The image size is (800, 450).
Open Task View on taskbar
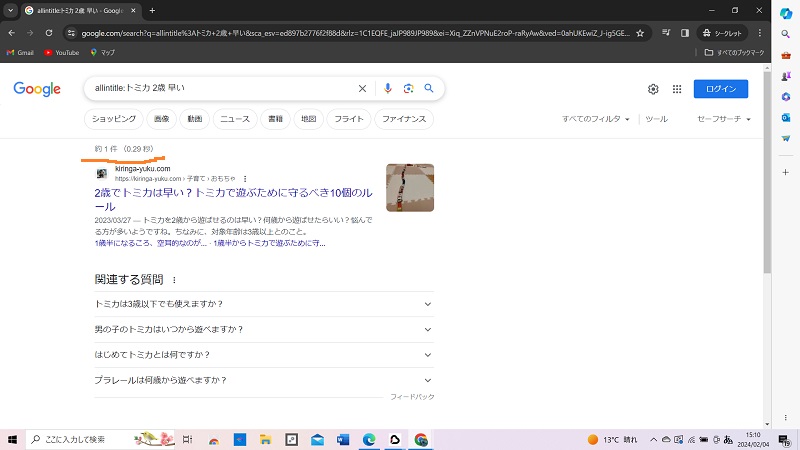click(187, 439)
